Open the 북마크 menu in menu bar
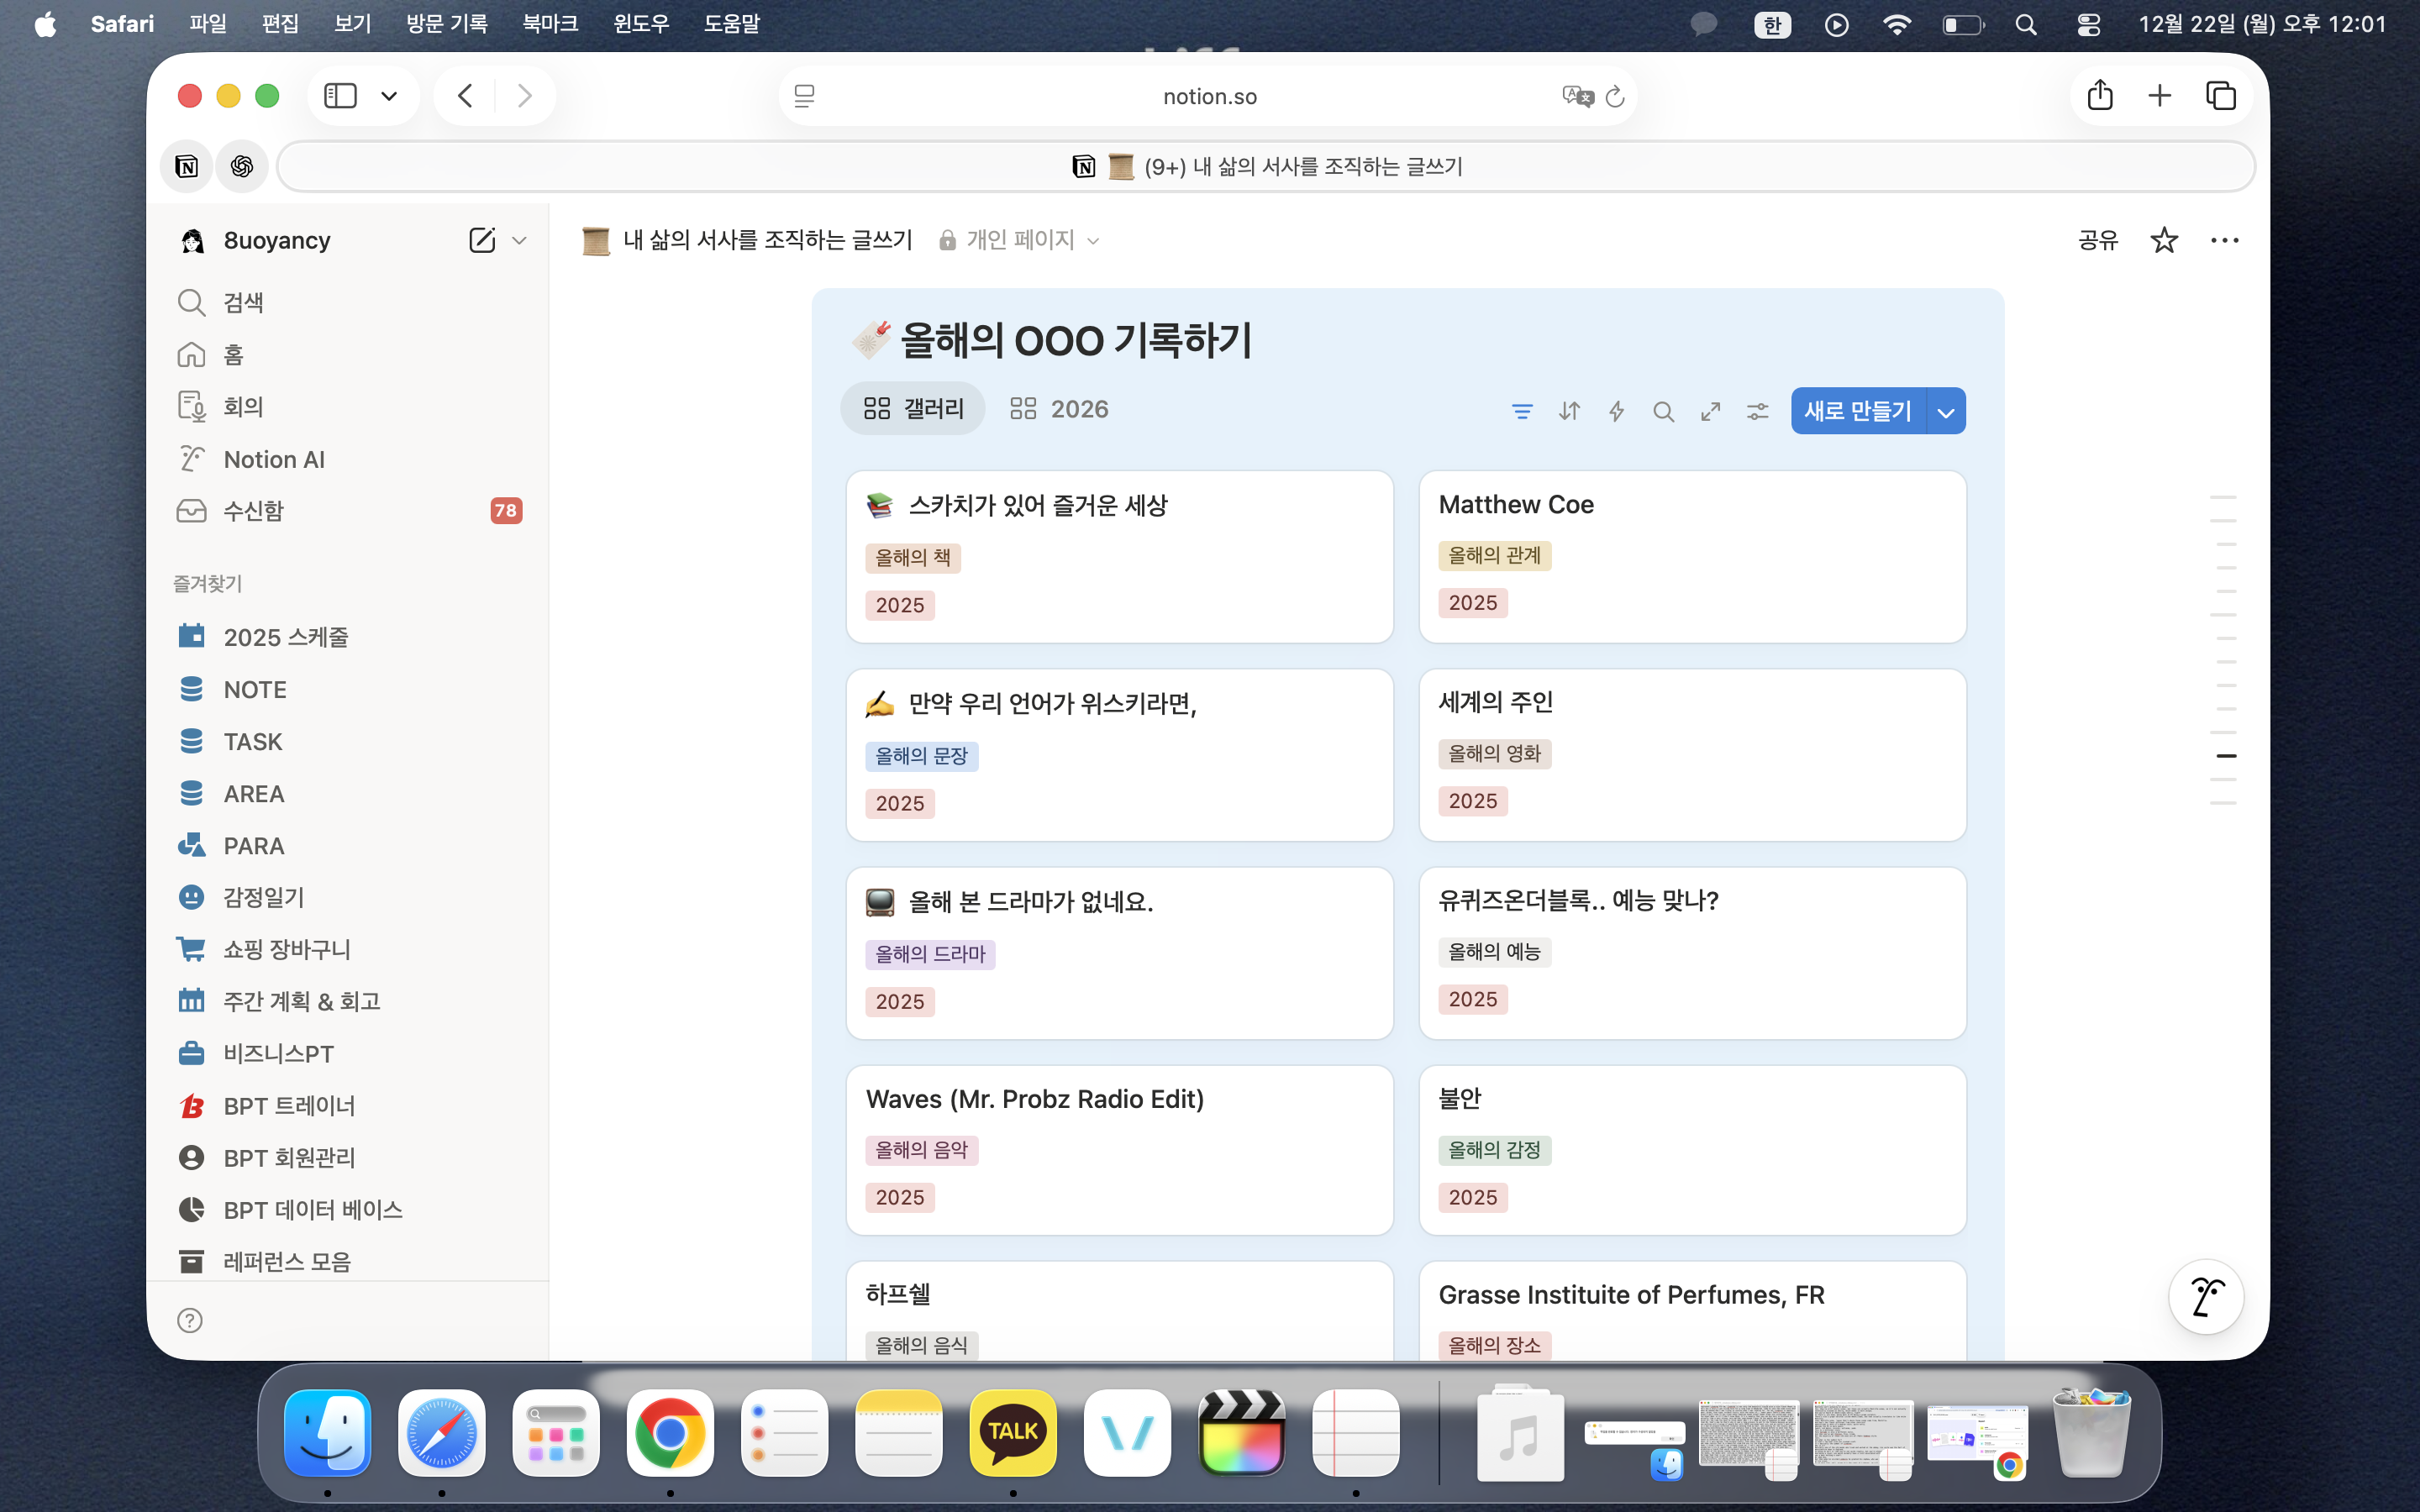 tap(550, 24)
